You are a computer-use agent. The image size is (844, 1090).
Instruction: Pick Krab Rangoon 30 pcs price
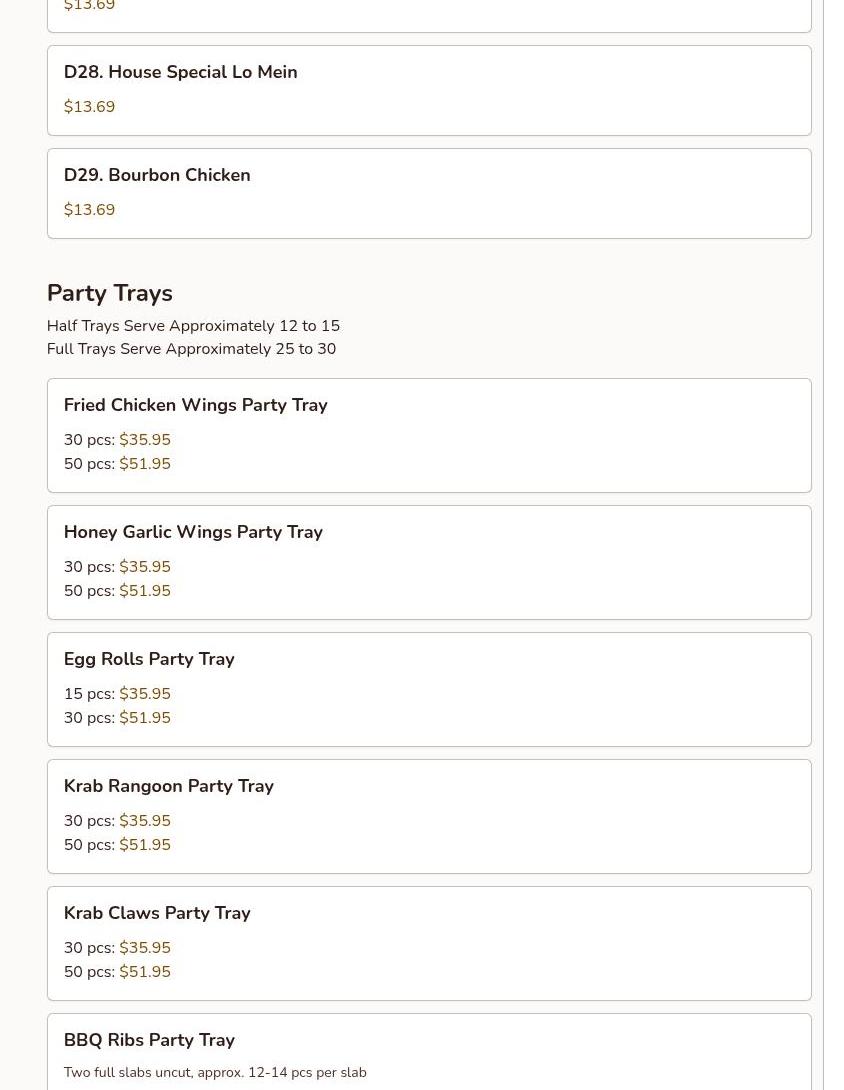tap(117, 821)
